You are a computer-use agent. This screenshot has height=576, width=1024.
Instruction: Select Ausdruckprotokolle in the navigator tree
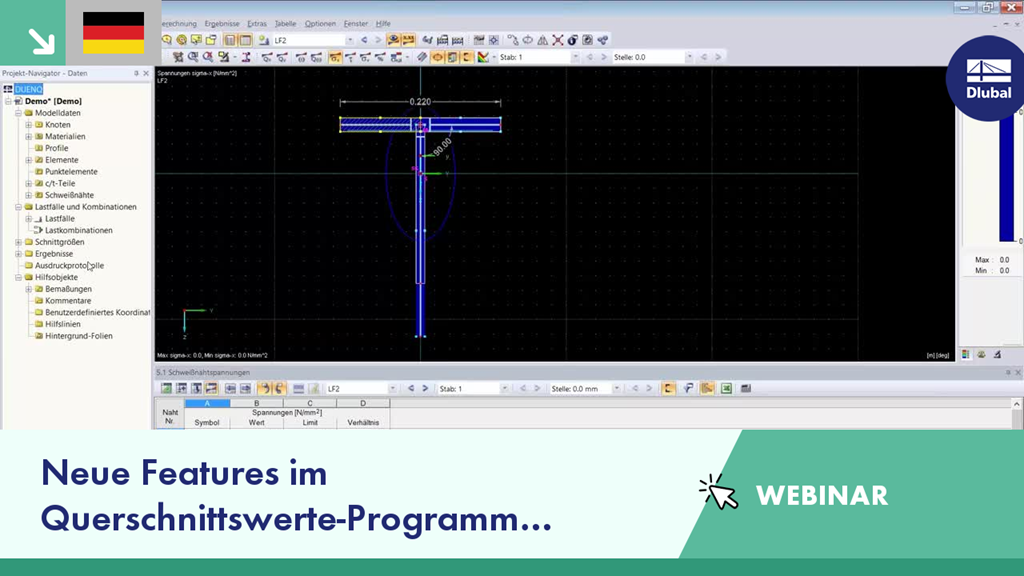[x=69, y=266]
